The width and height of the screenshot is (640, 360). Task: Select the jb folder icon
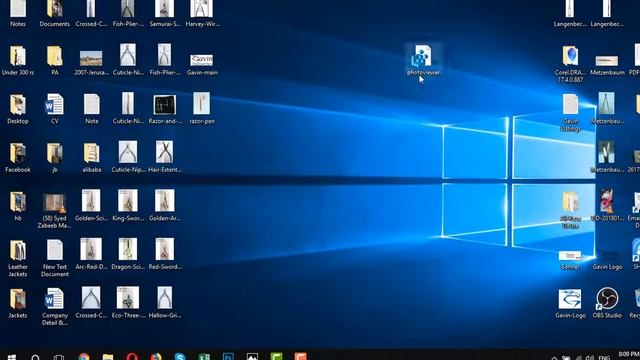tap(55, 157)
